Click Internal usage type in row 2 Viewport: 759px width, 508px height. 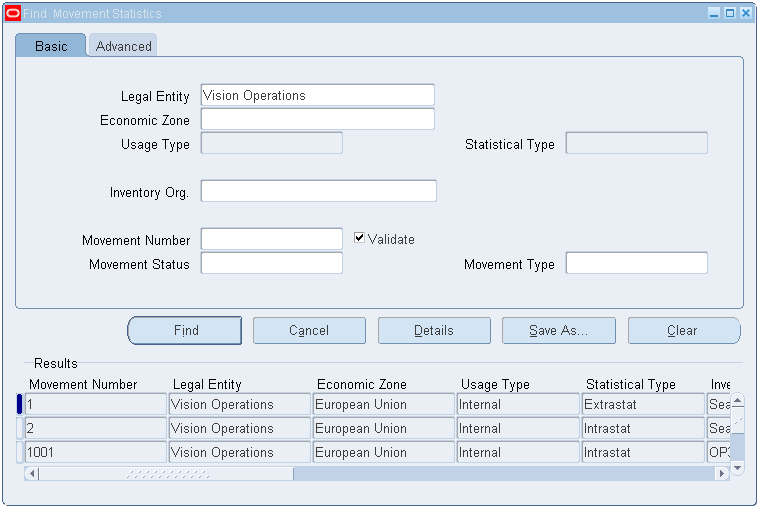pos(518,428)
